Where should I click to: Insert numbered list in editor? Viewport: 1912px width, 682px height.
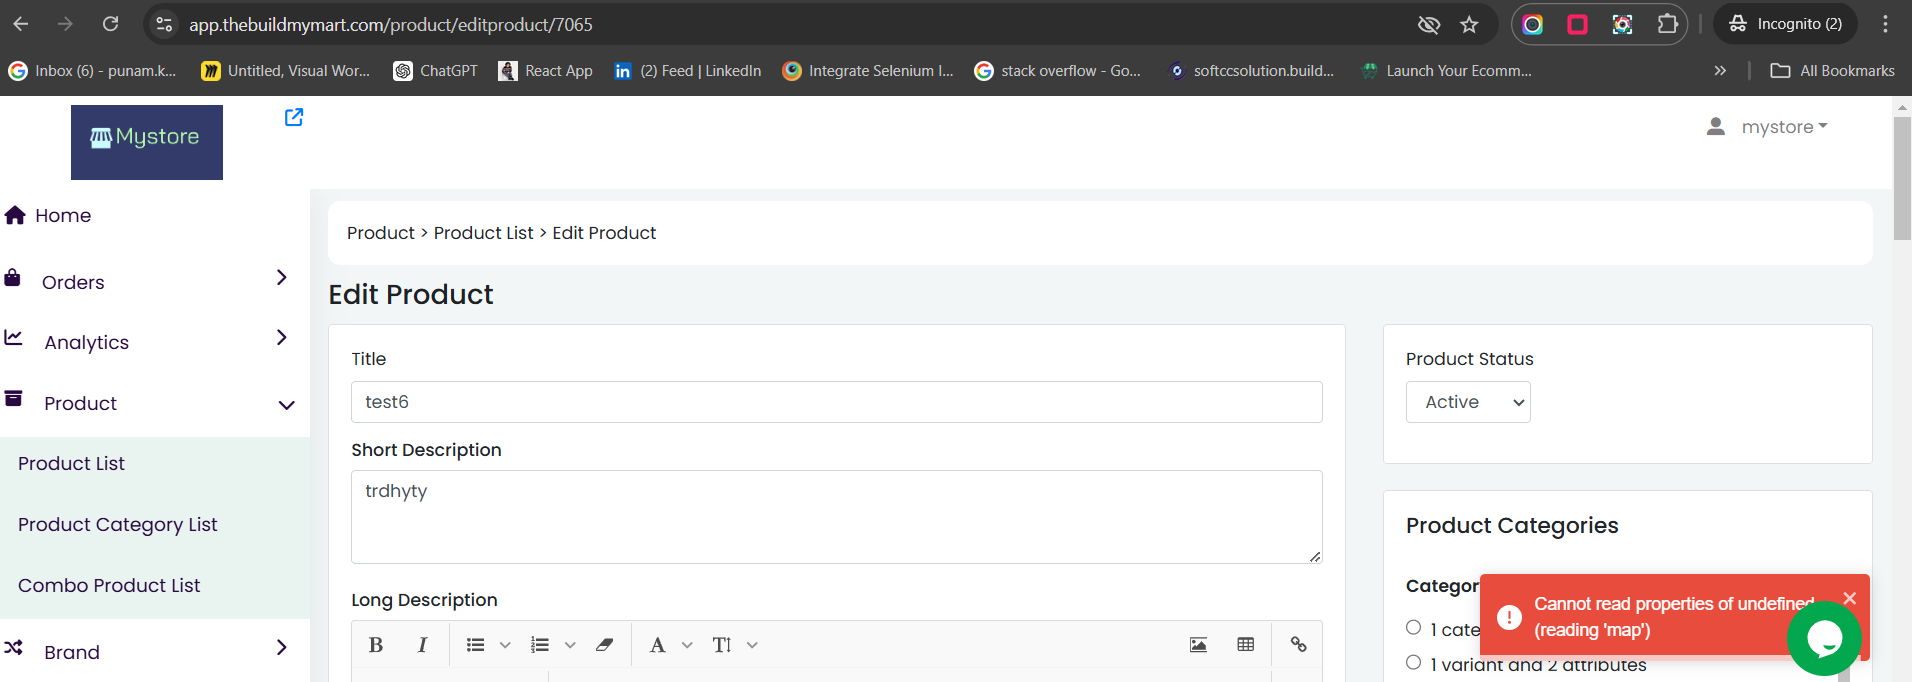[540, 645]
